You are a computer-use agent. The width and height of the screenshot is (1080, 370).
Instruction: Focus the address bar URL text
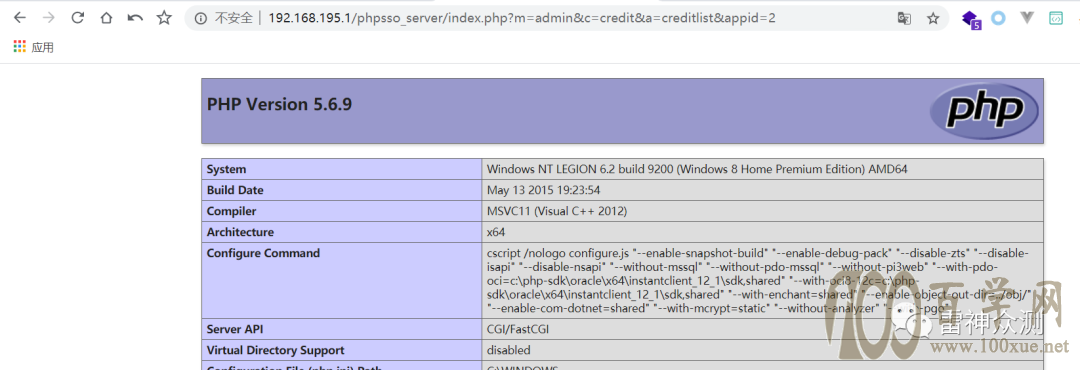click(521, 18)
